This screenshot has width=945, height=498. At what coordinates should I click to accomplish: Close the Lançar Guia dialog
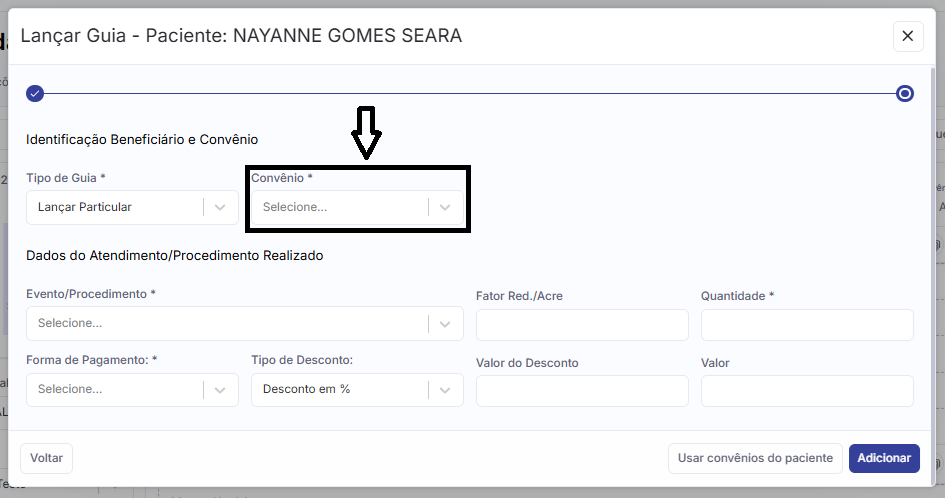907,36
